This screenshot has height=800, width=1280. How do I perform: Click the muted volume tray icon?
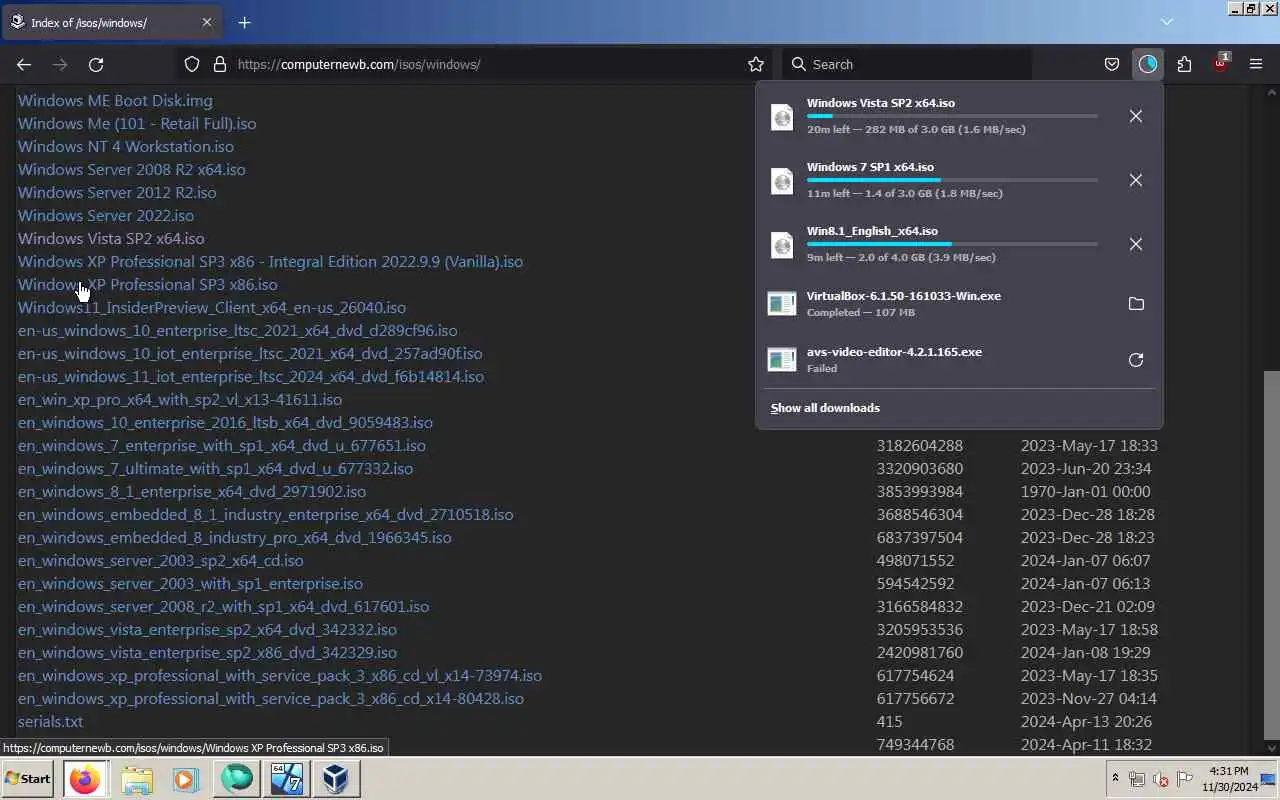(1161, 778)
